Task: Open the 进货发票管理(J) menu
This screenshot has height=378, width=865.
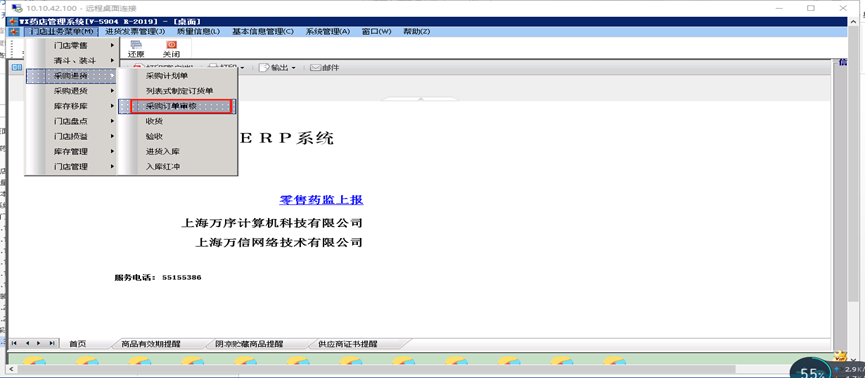Action: pos(135,31)
